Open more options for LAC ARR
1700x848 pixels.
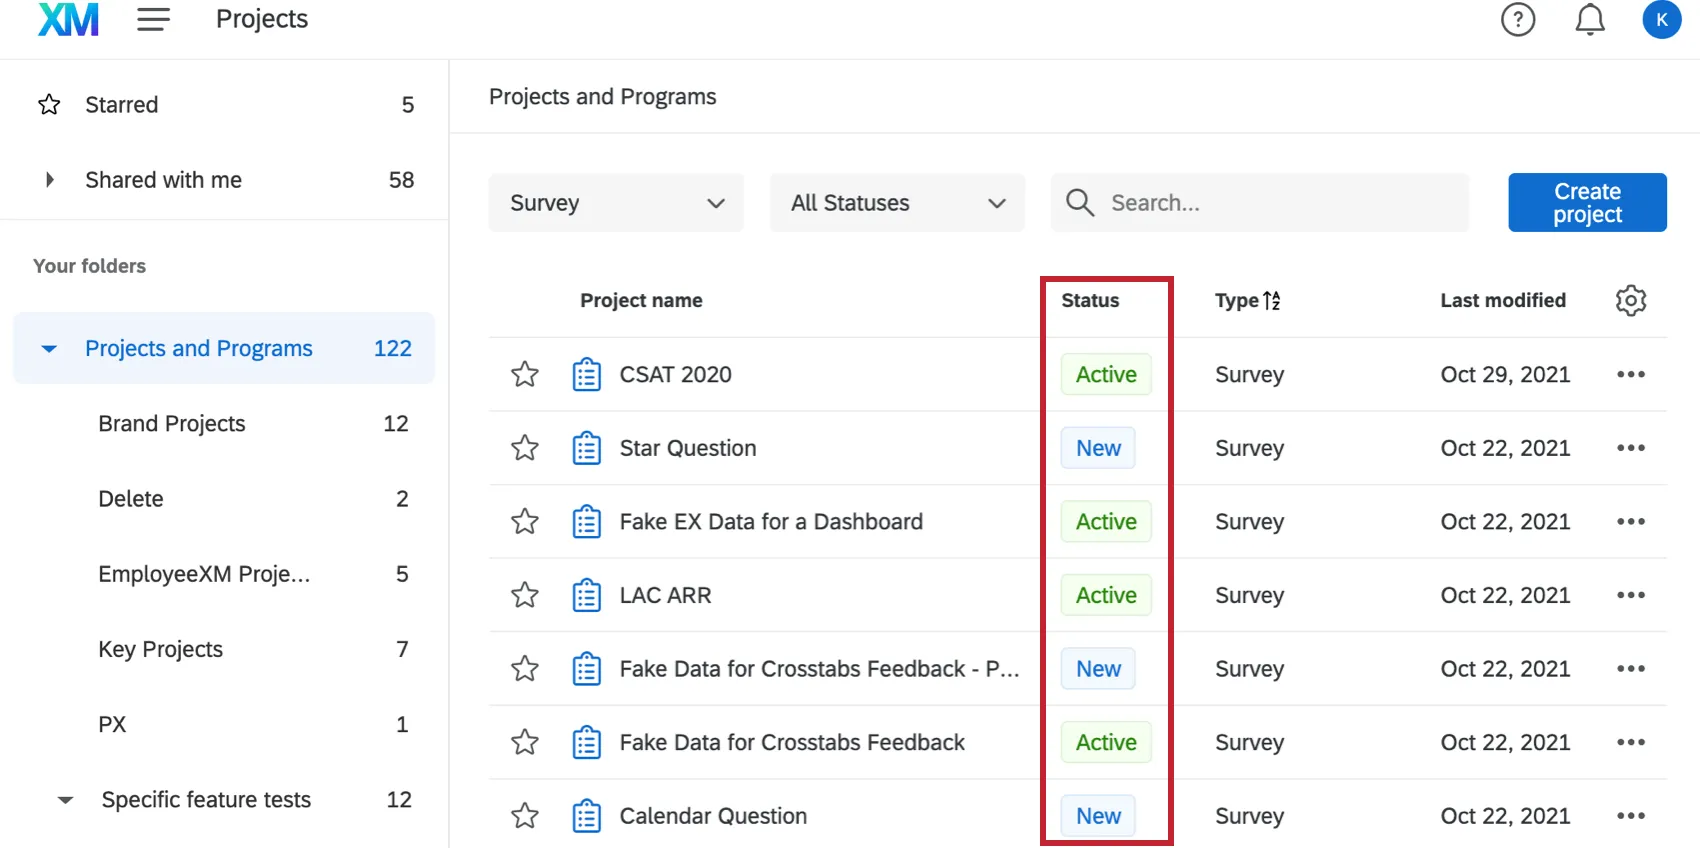pyautogui.click(x=1630, y=595)
